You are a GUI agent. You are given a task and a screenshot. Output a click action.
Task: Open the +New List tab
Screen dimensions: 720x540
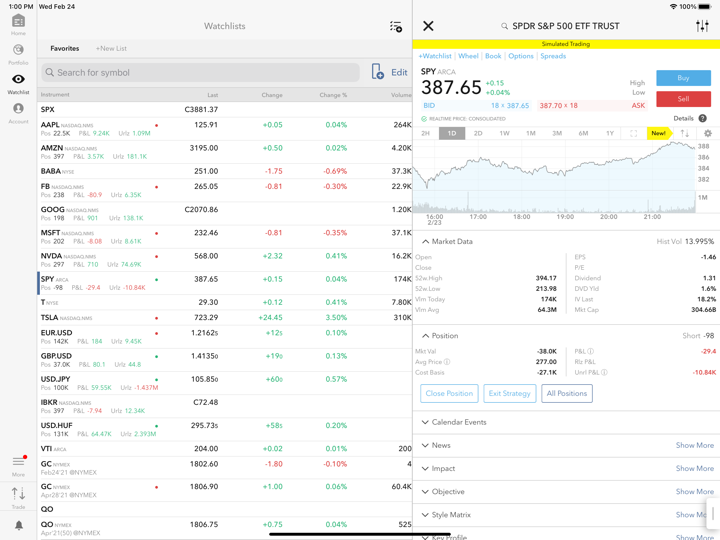coord(111,48)
